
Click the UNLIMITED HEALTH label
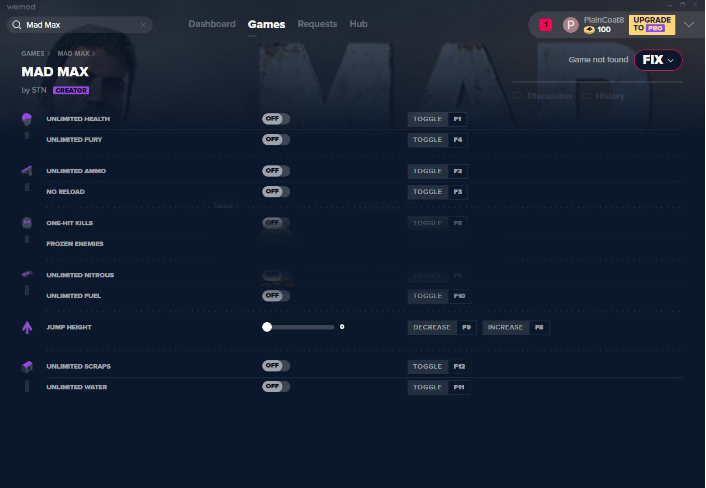coord(78,119)
